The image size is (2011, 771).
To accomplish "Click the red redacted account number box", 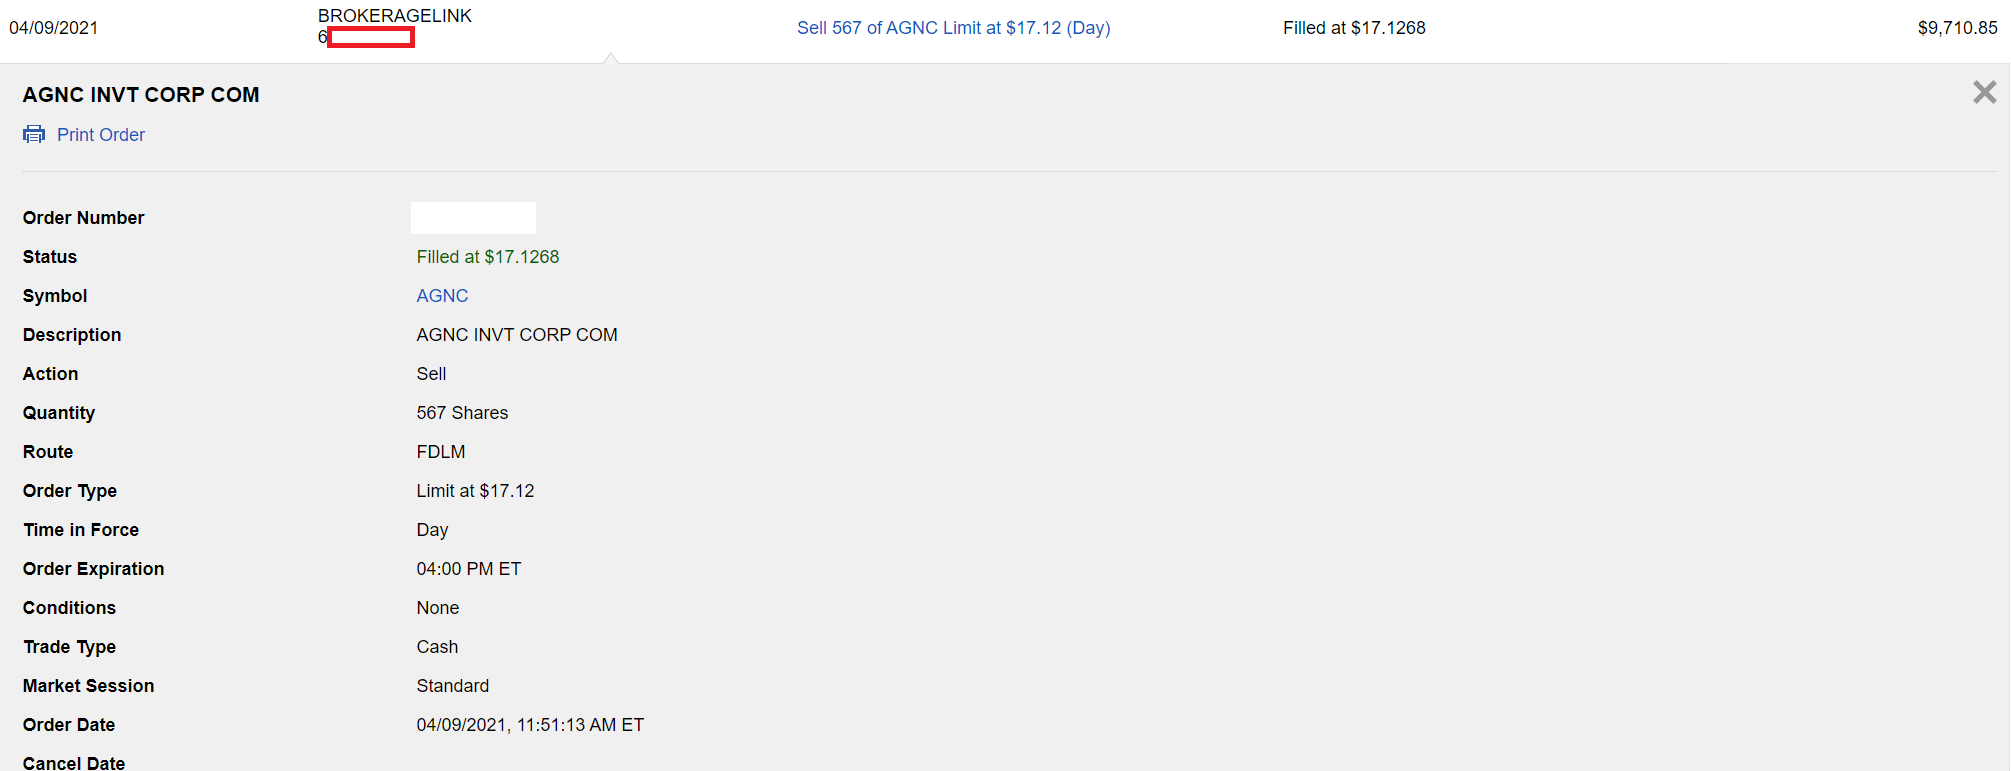I will click(x=371, y=37).
